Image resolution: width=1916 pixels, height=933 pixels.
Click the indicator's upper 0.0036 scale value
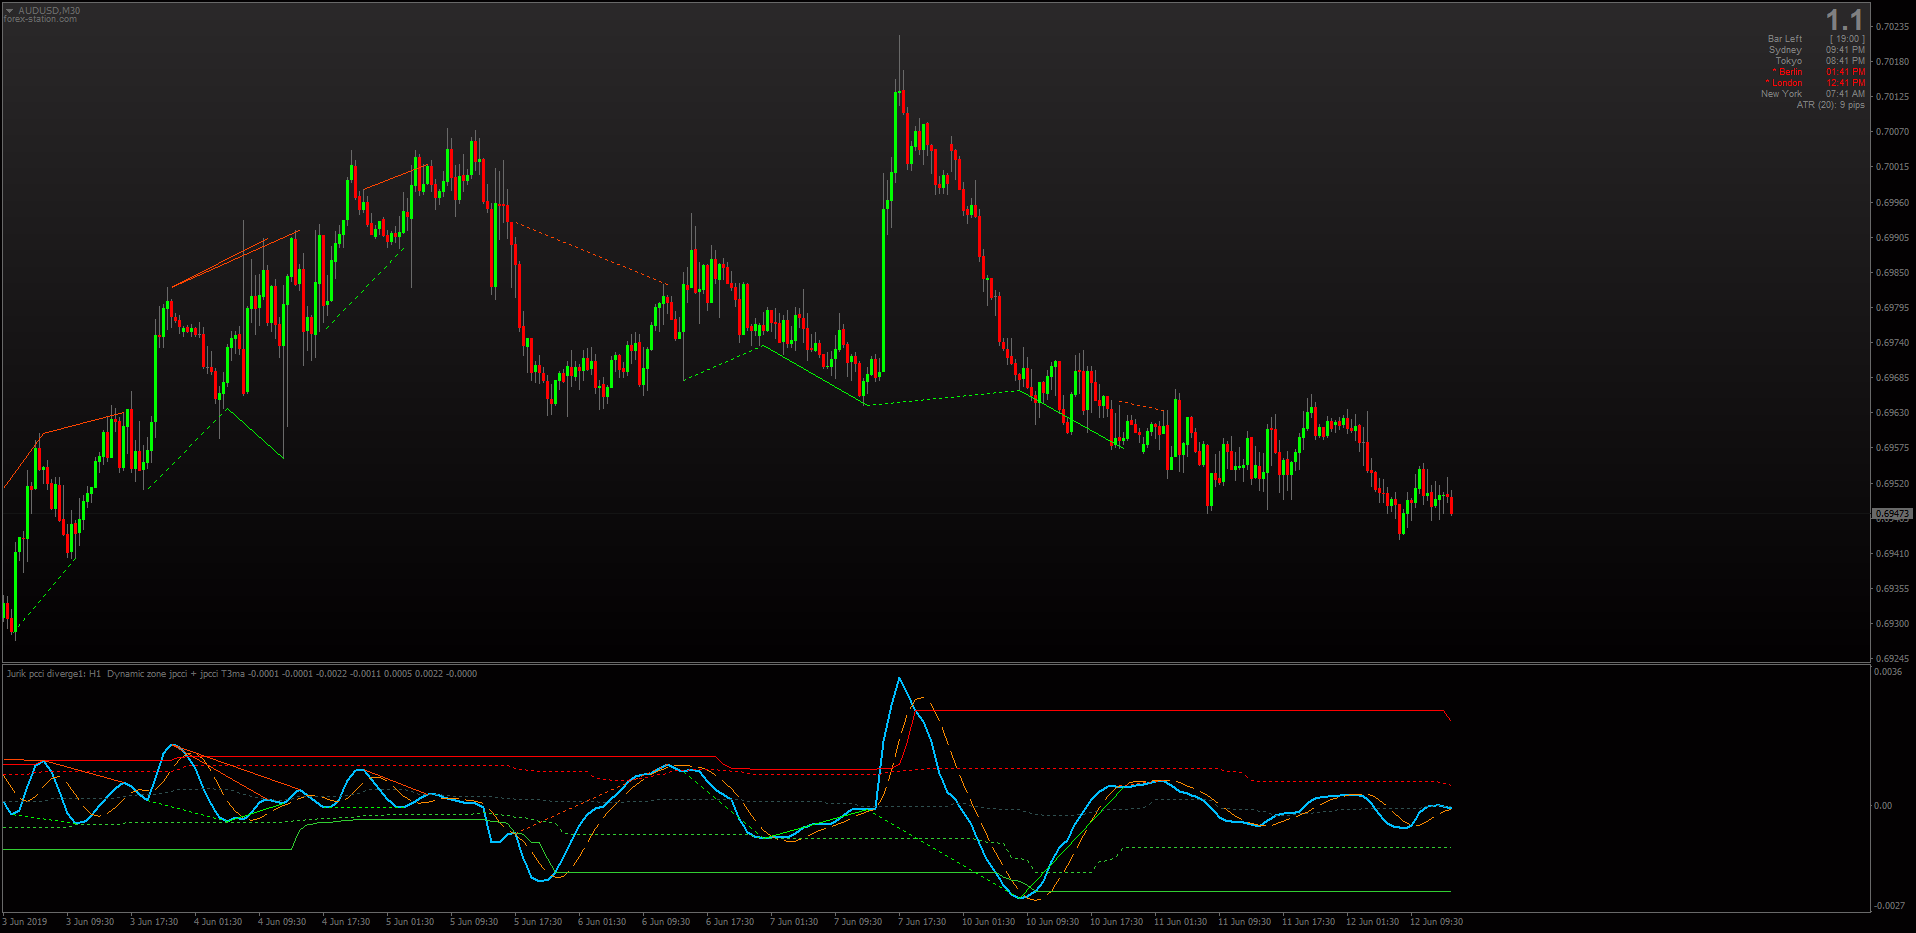(x=1888, y=672)
